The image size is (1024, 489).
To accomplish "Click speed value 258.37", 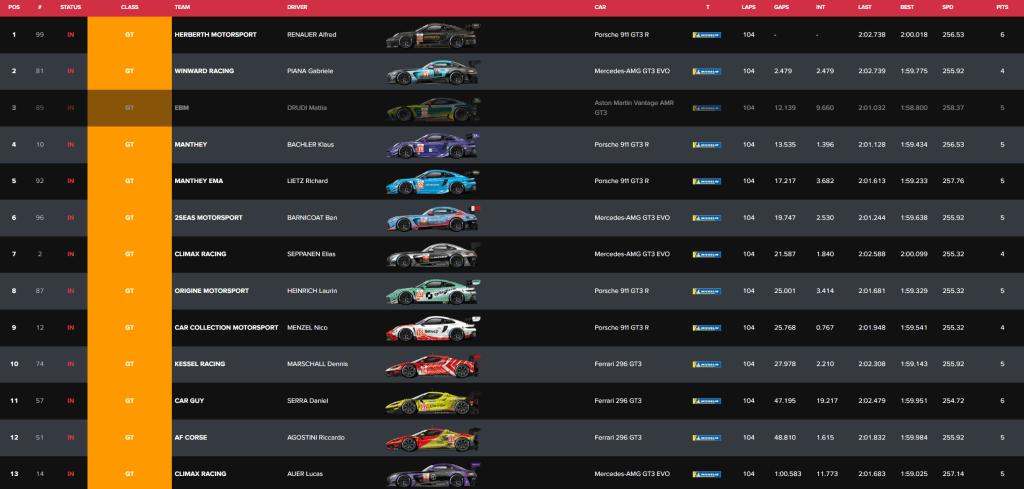I will point(953,108).
